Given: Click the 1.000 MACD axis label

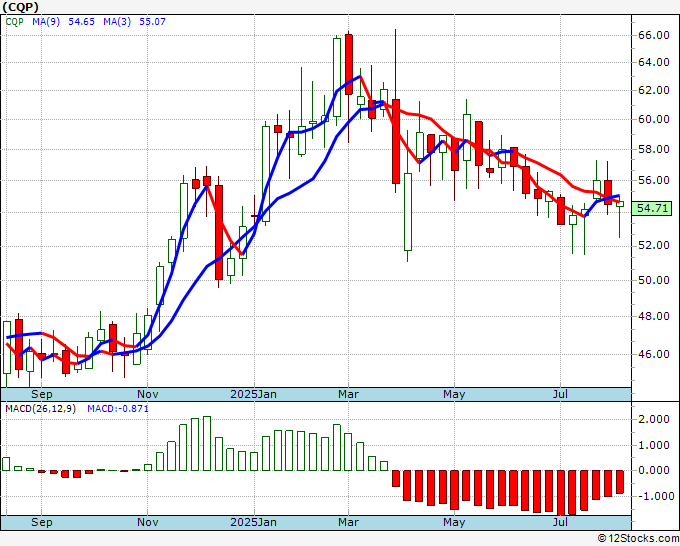Looking at the screenshot, I should pyautogui.click(x=654, y=445).
